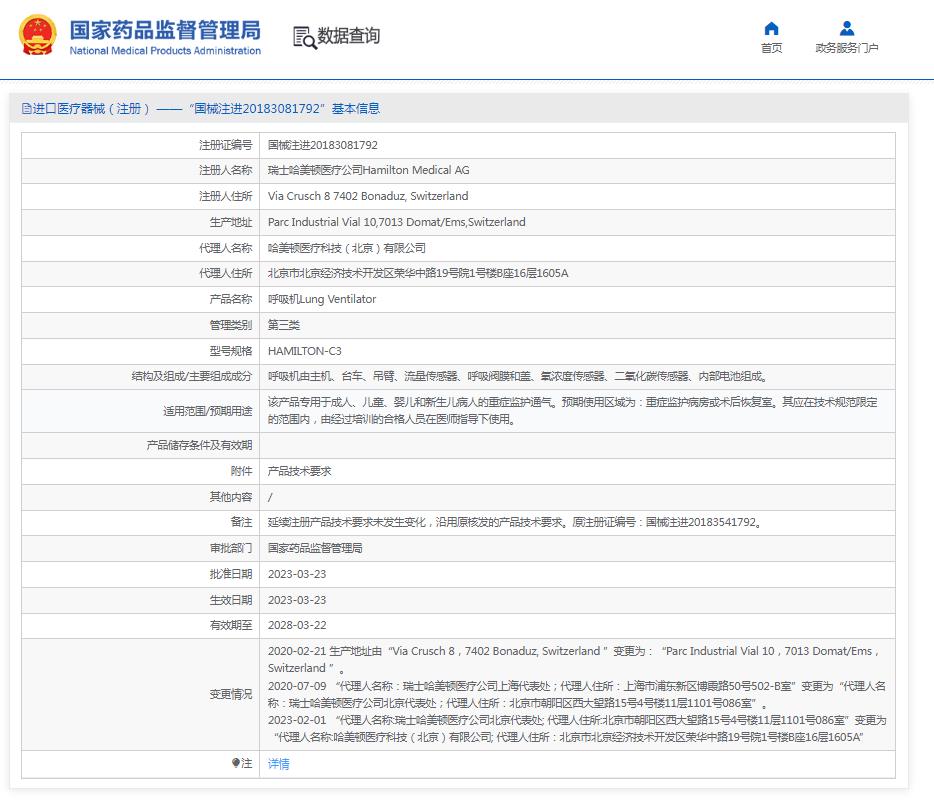Viewport: 934px width, 807px height.
Task: Click the 哈美顿医疗科技（北京）有限公司 agent name
Action: click(346, 248)
